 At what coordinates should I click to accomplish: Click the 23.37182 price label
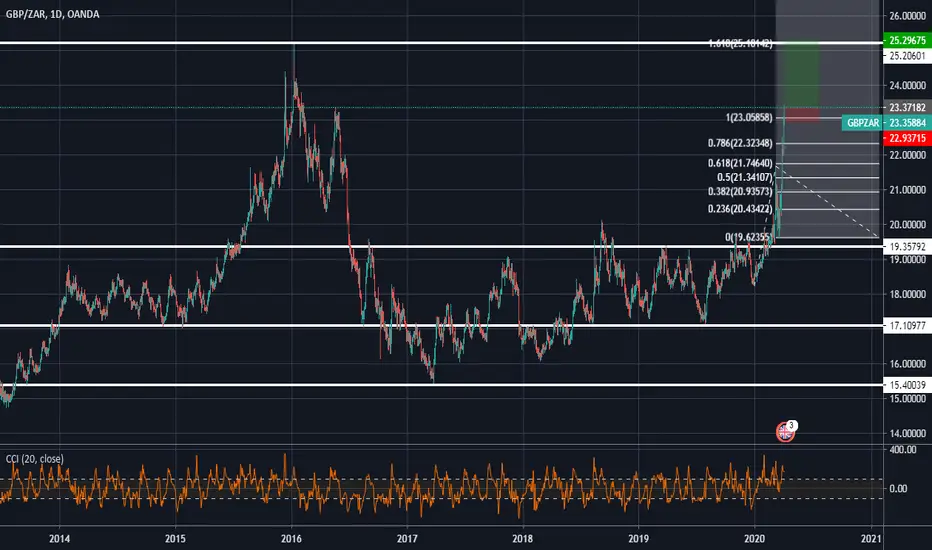907,108
